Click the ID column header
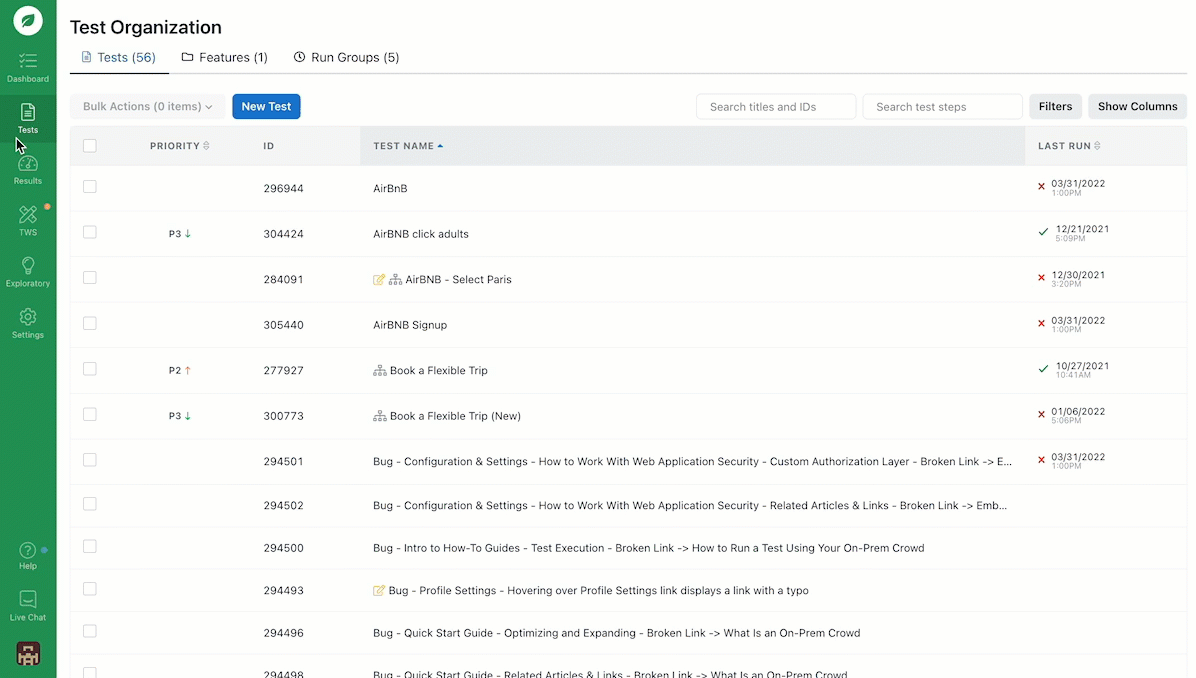The width and height of the screenshot is (1196, 678). point(268,146)
